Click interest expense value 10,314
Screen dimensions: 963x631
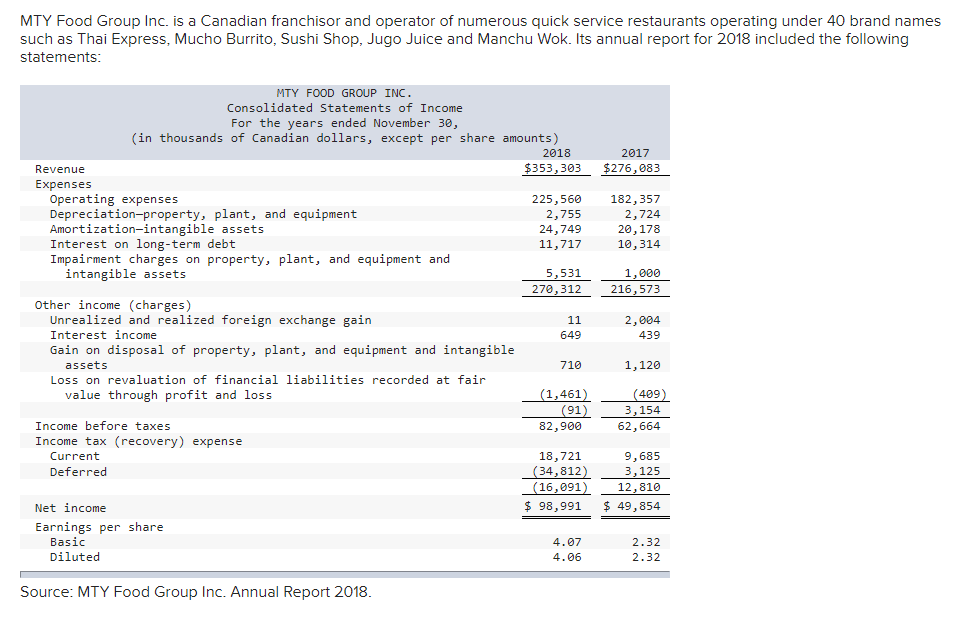[x=639, y=244]
